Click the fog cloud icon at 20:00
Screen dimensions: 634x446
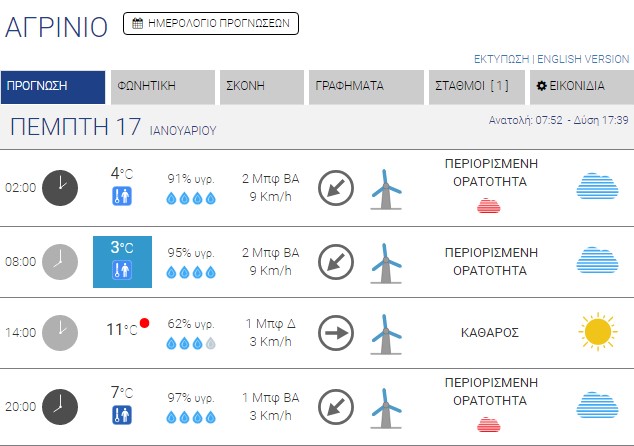point(598,405)
